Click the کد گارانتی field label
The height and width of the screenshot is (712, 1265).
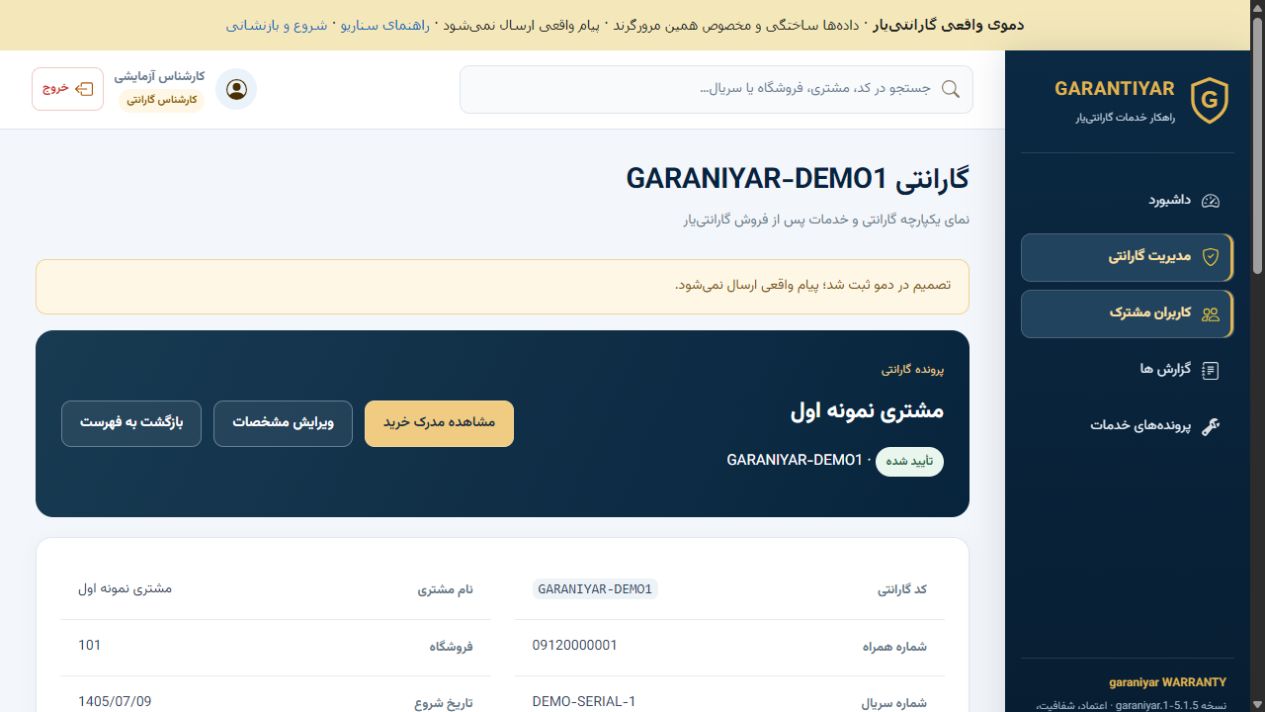pos(902,590)
